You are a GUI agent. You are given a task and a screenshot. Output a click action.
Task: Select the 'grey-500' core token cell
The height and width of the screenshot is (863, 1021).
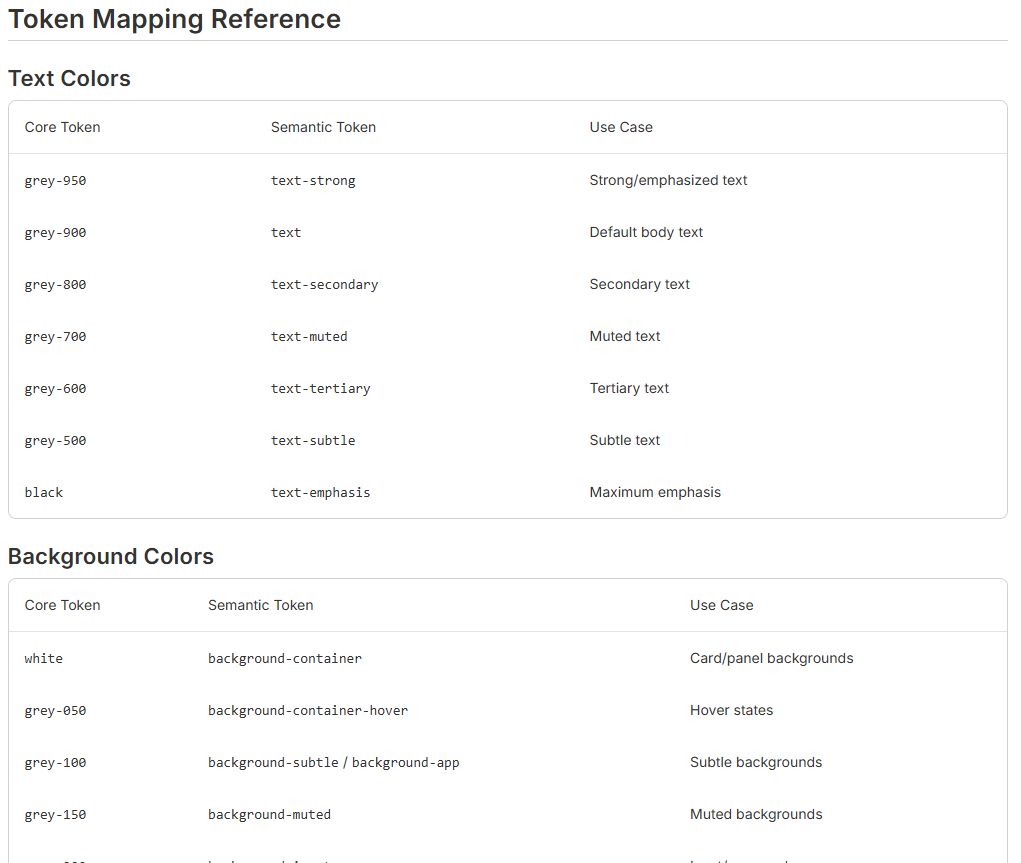(55, 441)
